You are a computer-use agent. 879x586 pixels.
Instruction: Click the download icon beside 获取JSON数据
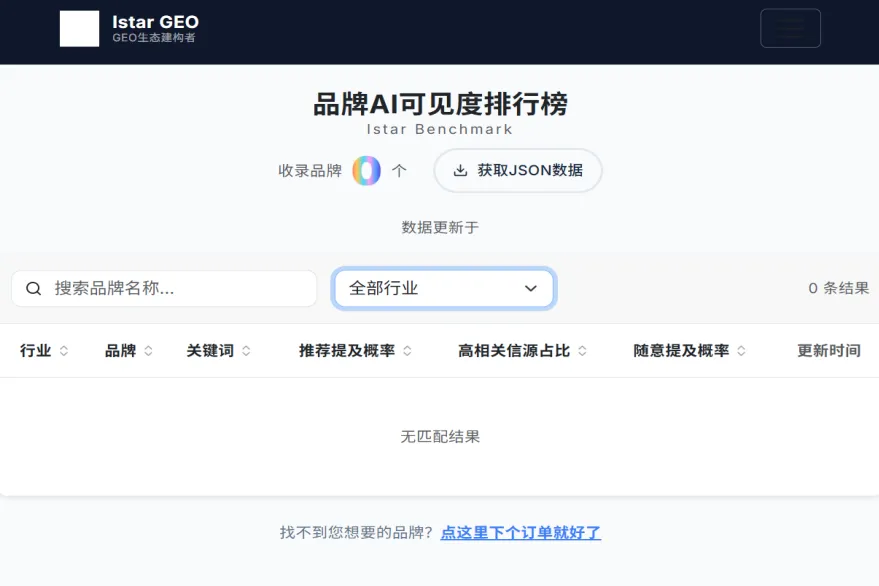coord(460,171)
